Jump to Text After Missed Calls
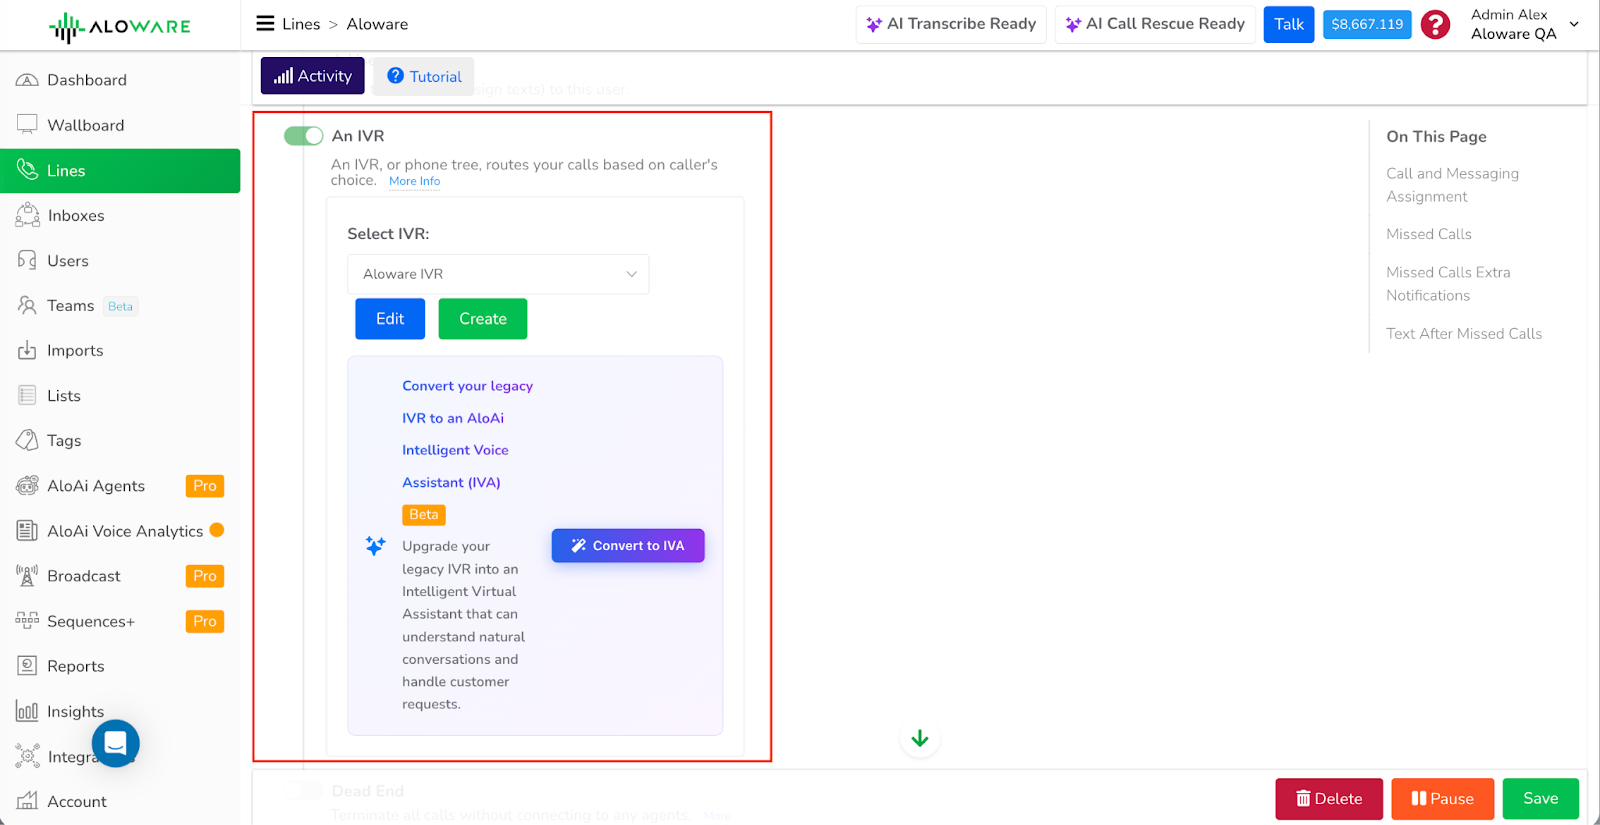 [x=1464, y=334]
